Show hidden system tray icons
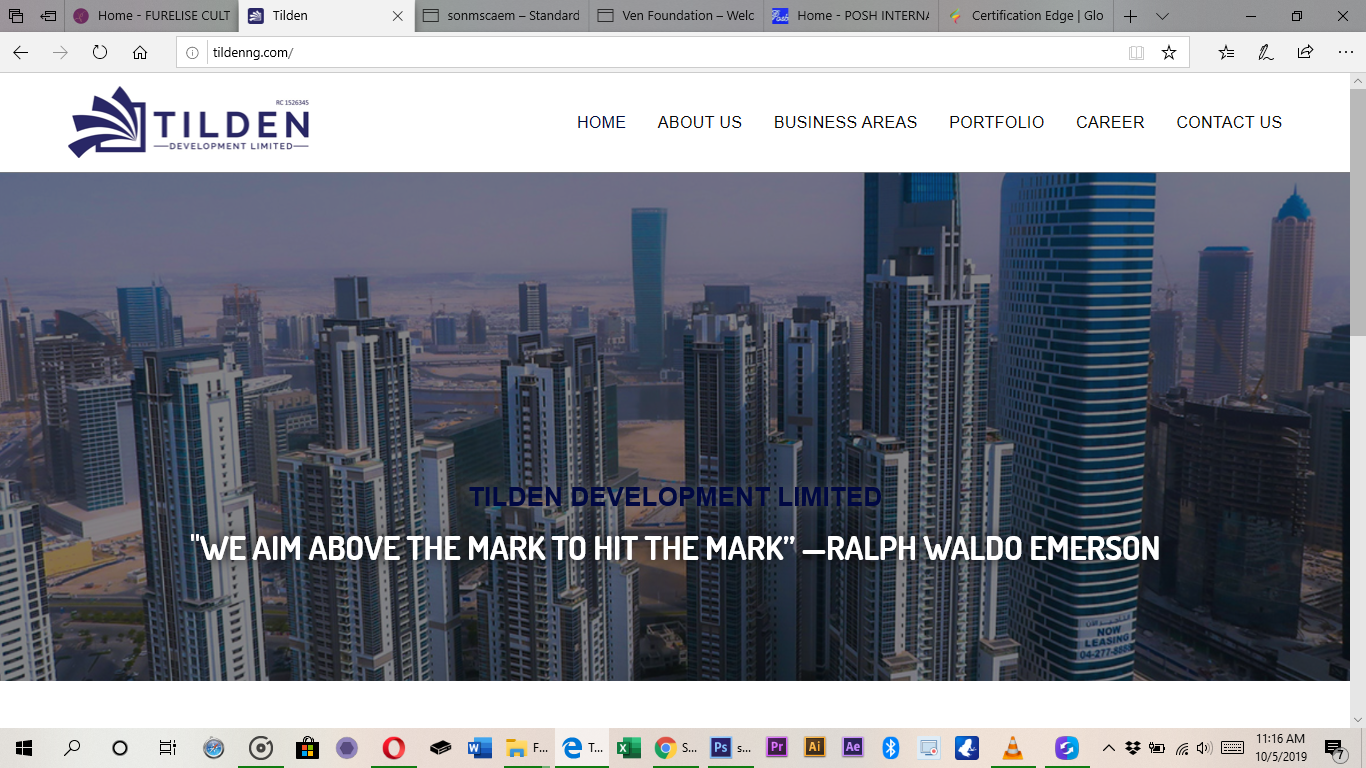1366x768 pixels. pyautogui.click(x=1109, y=748)
